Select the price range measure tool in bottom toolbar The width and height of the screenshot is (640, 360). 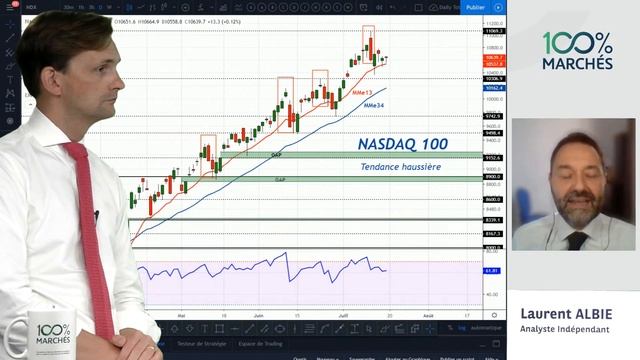354,329
